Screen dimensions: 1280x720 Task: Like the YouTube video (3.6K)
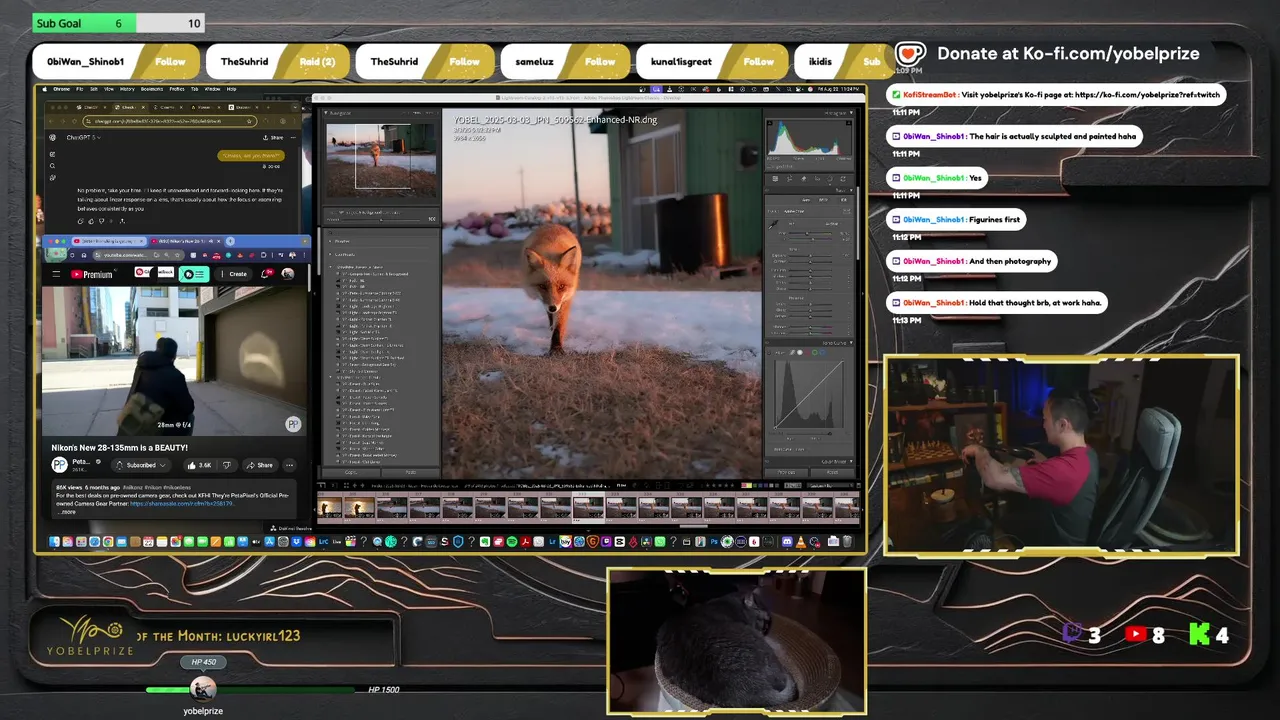point(199,465)
